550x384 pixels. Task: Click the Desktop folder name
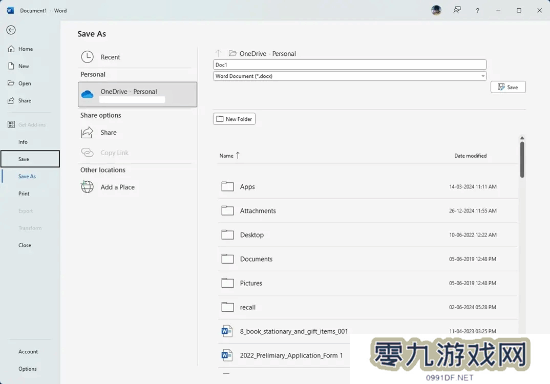(252, 235)
